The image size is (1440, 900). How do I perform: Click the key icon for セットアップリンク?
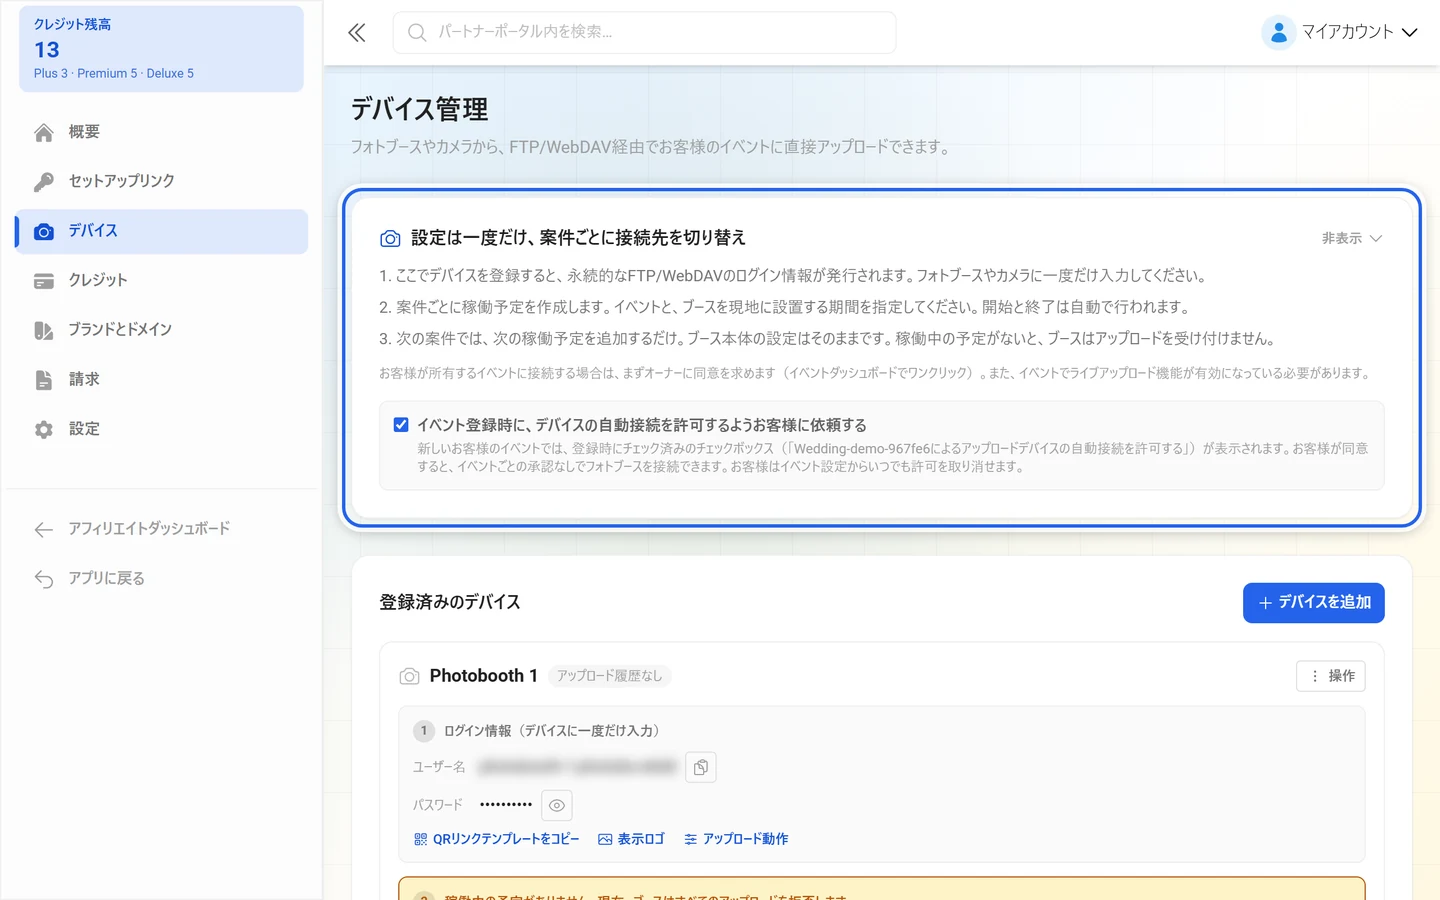tap(44, 181)
